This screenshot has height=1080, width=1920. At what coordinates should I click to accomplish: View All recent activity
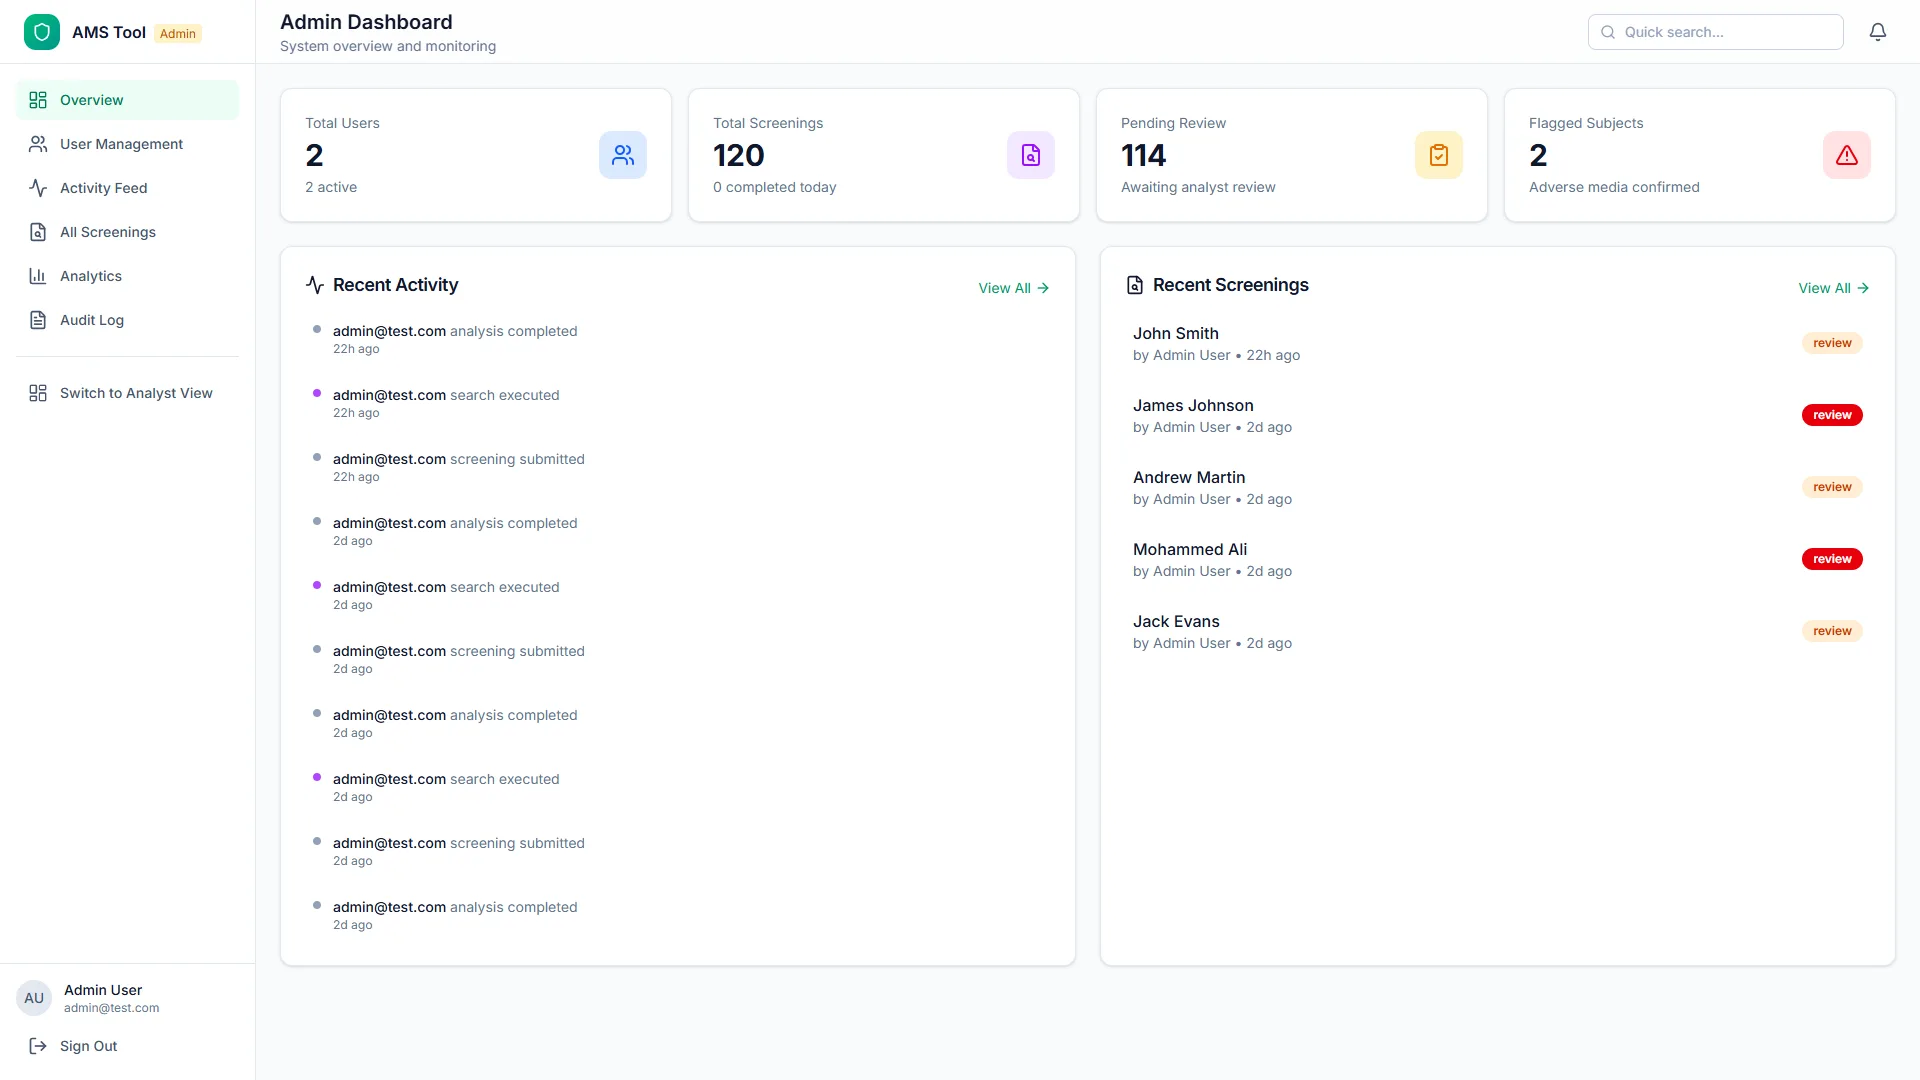(x=1014, y=288)
